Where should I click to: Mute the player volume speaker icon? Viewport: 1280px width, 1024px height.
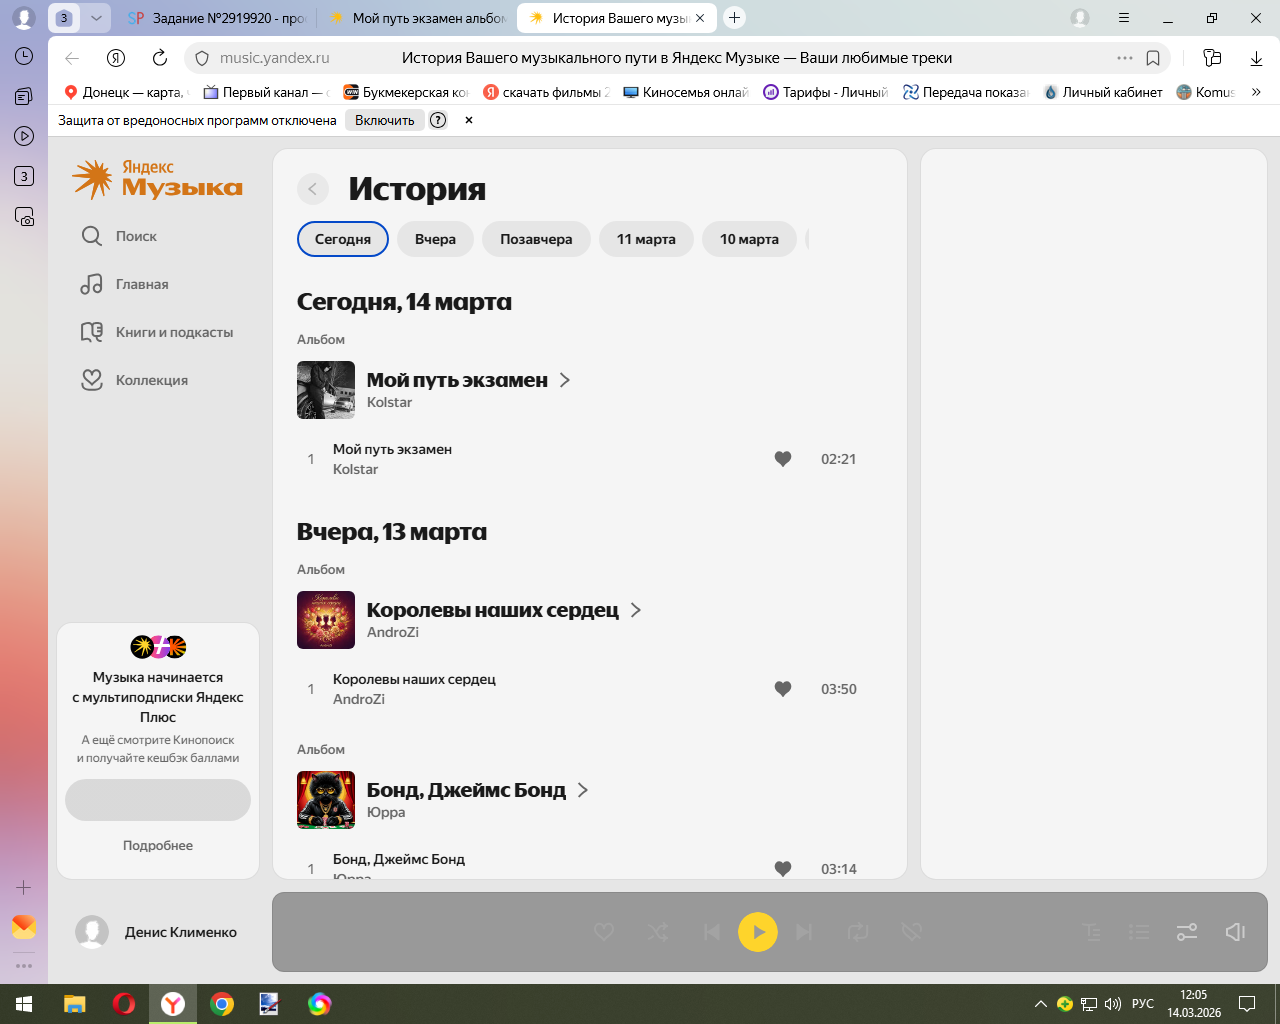[1235, 932]
